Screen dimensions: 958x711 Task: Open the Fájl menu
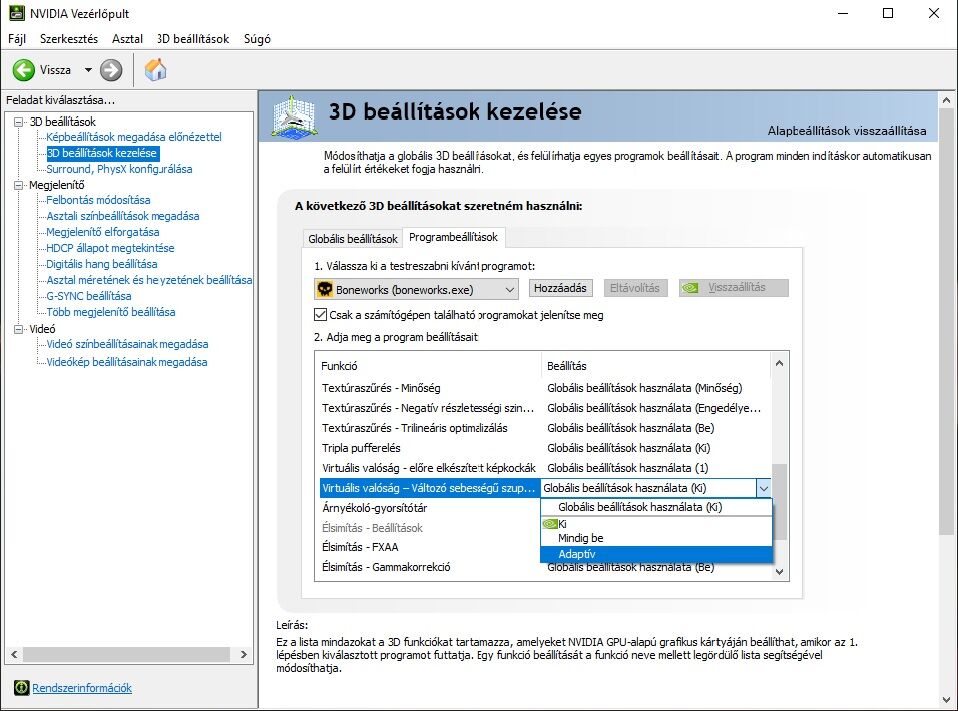pos(16,38)
